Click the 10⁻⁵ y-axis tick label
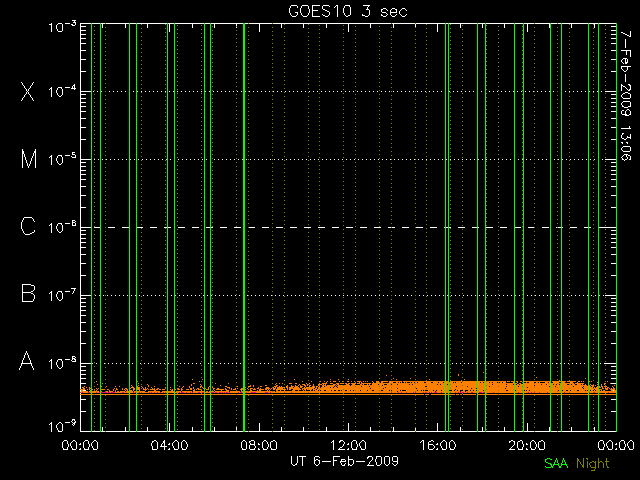Screen dimensions: 640x480 pyautogui.click(x=62, y=159)
